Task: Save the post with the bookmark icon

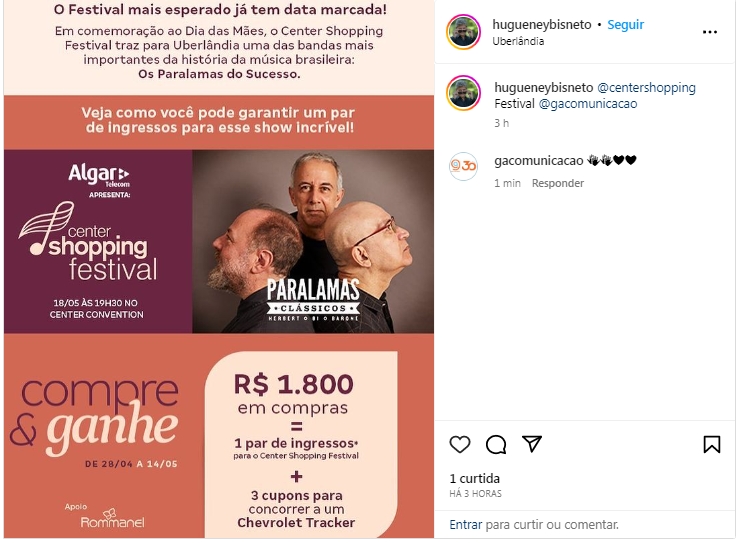Action: pos(712,444)
